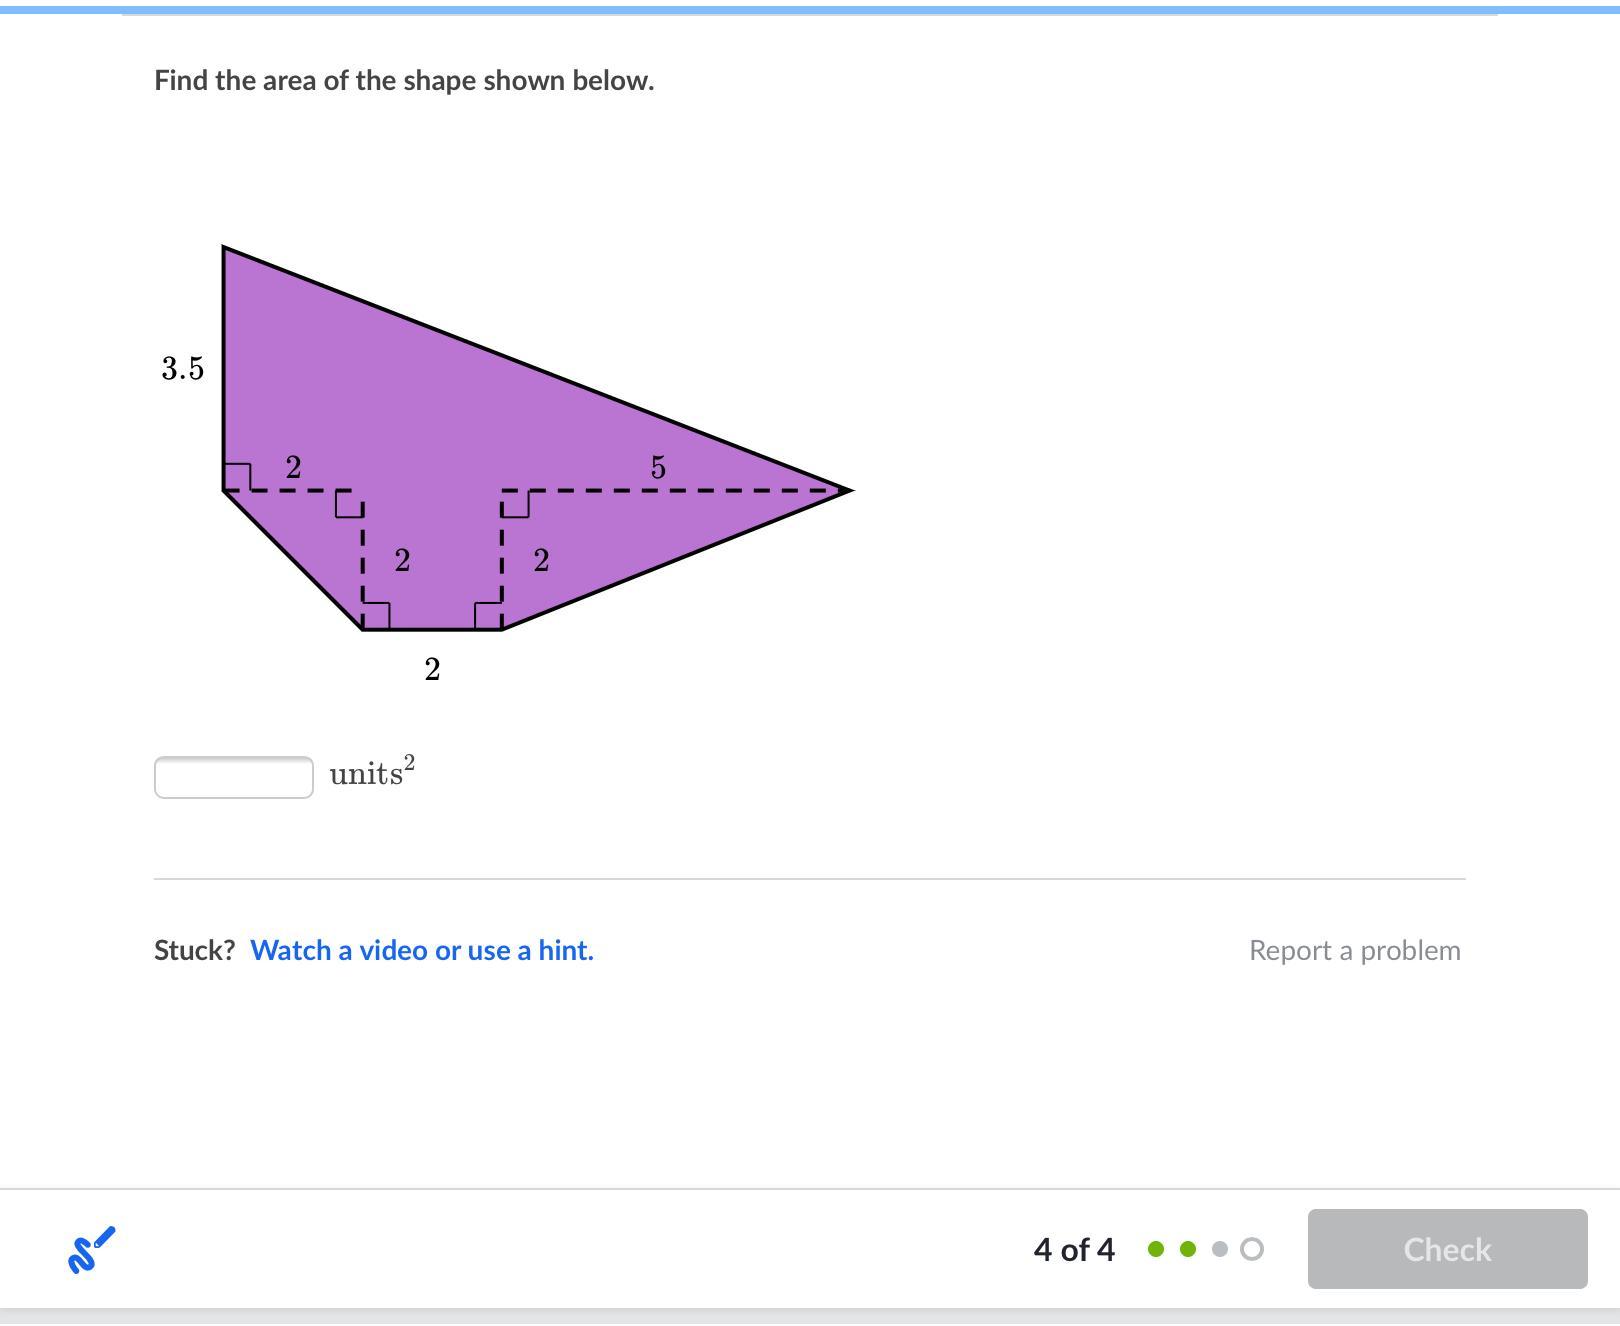1620x1326 pixels.
Task: Click the 2 label below the shape's base
Action: click(432, 669)
